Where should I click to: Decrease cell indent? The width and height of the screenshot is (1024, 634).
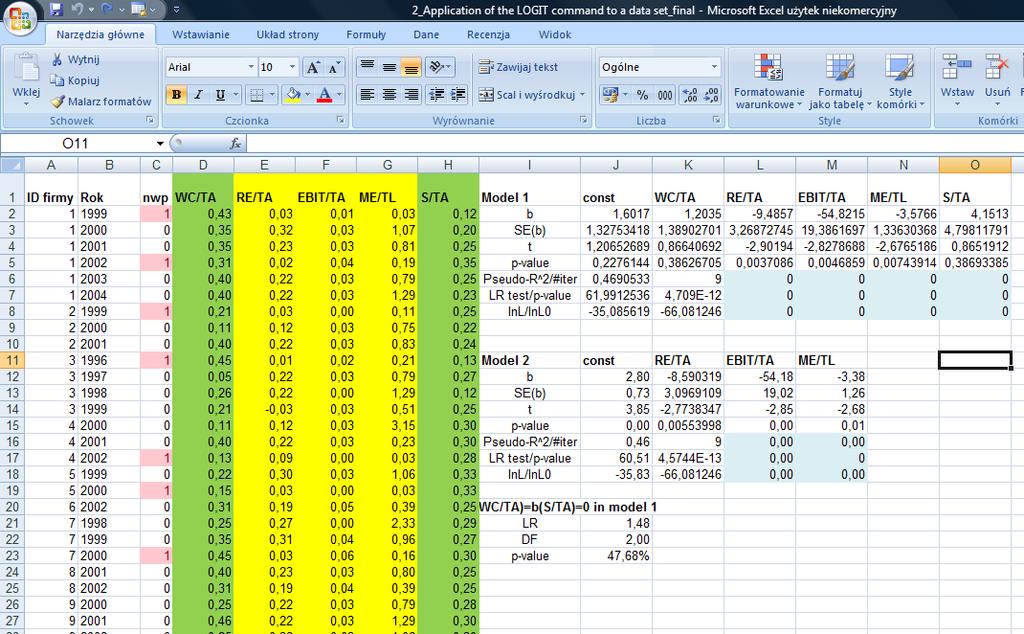coord(436,95)
